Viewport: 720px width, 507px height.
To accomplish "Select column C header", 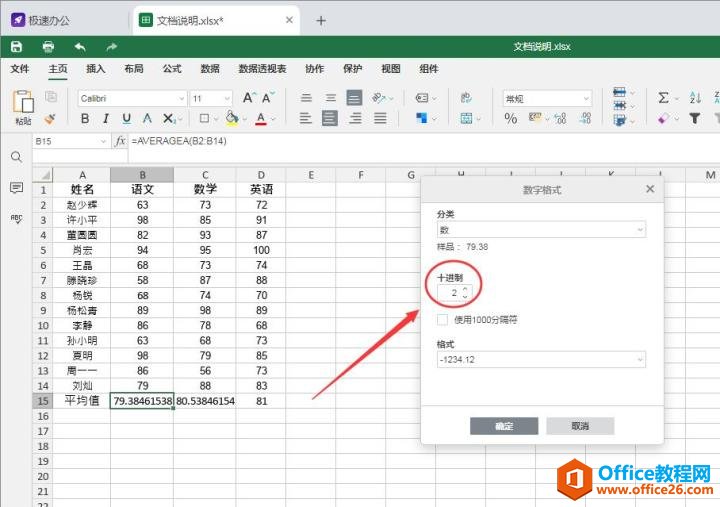I will [205, 175].
